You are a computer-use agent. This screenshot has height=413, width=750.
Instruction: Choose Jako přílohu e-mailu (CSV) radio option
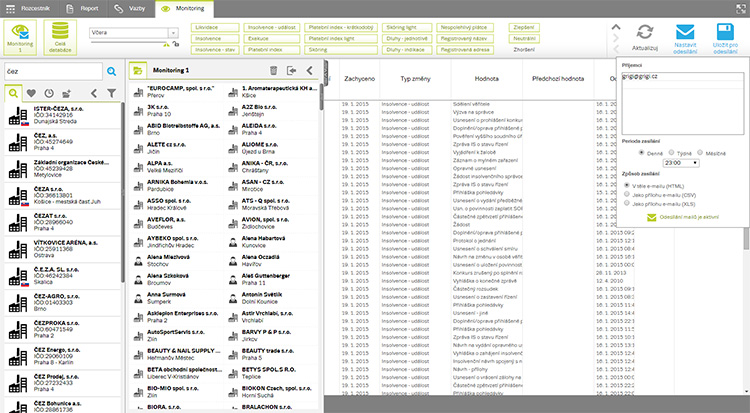(627, 194)
